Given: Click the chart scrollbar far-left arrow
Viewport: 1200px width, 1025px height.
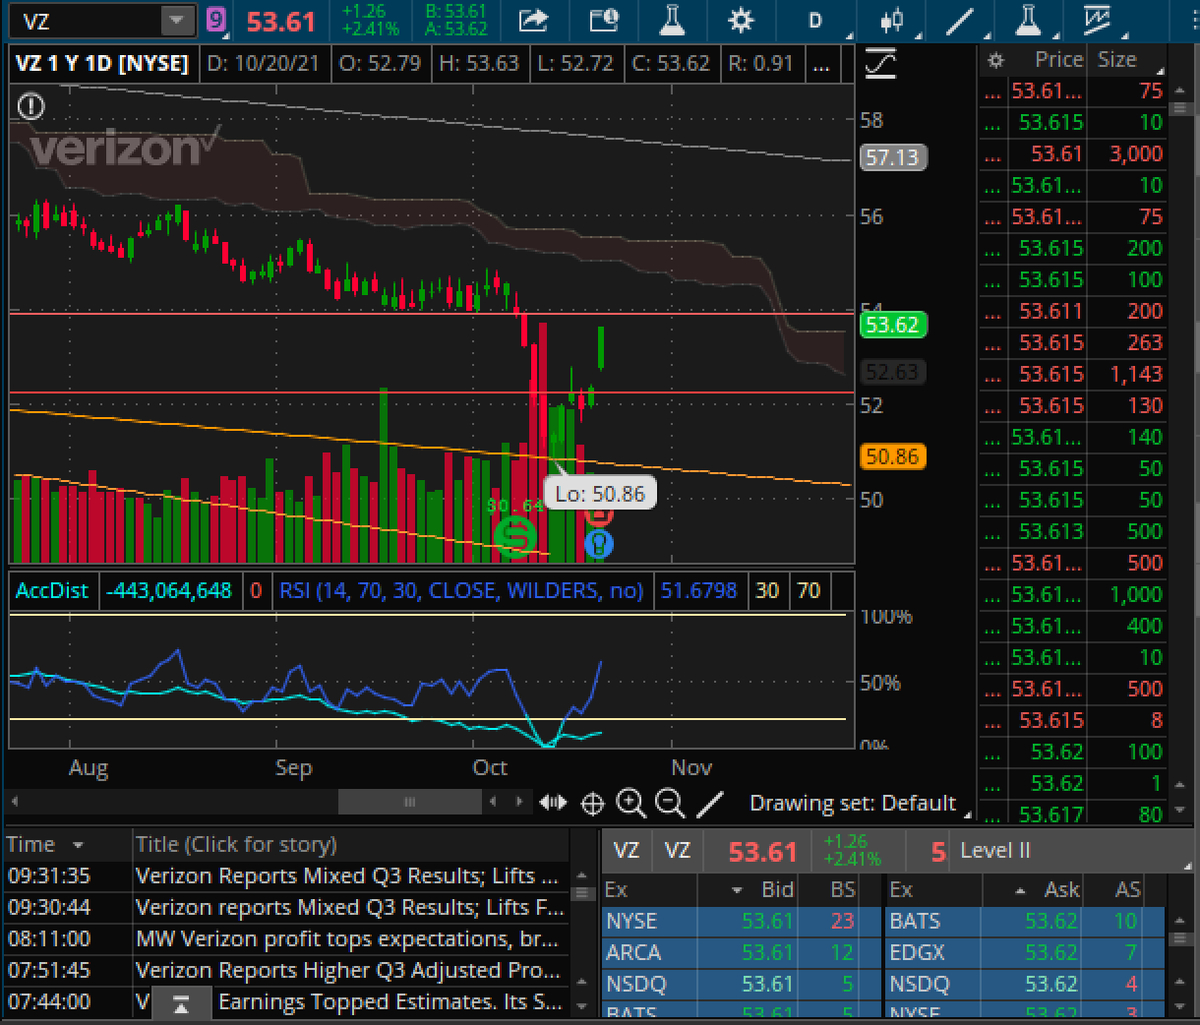Looking at the screenshot, I should [14, 802].
